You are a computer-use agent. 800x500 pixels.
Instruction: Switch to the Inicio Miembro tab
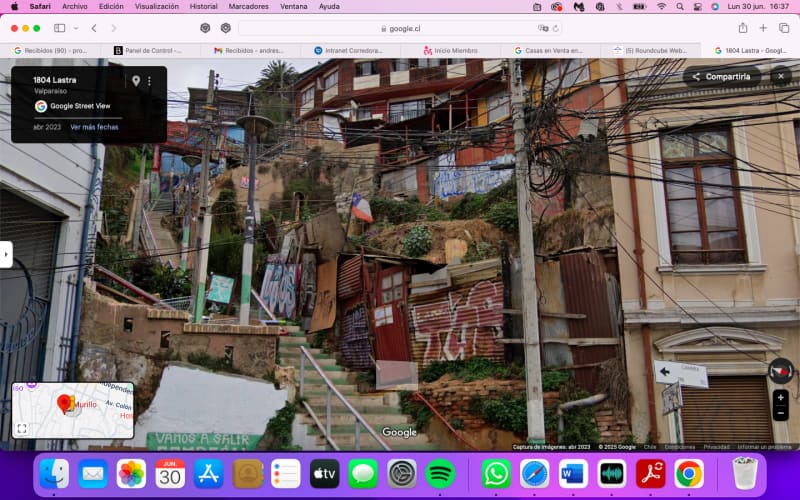tap(451, 51)
